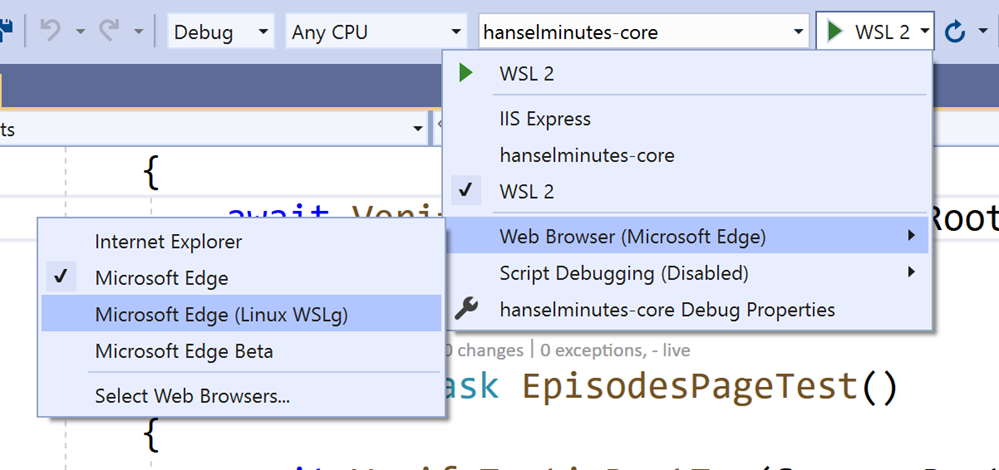The image size is (999, 470).
Task: Select the checked WSL 2 launch profile
Action: [x=688, y=191]
